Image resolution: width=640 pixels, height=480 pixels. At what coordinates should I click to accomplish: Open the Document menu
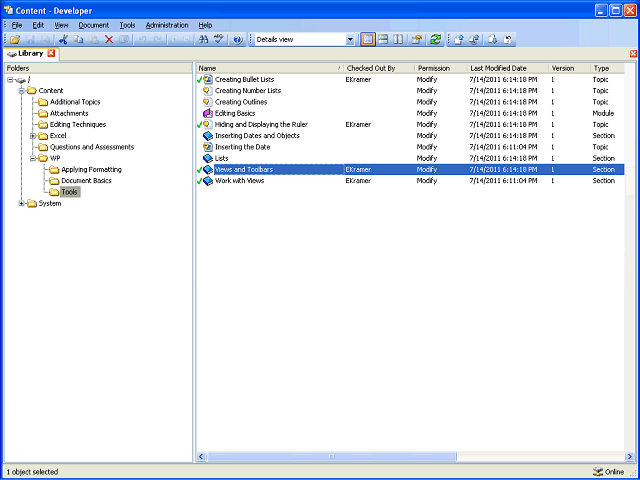click(94, 25)
